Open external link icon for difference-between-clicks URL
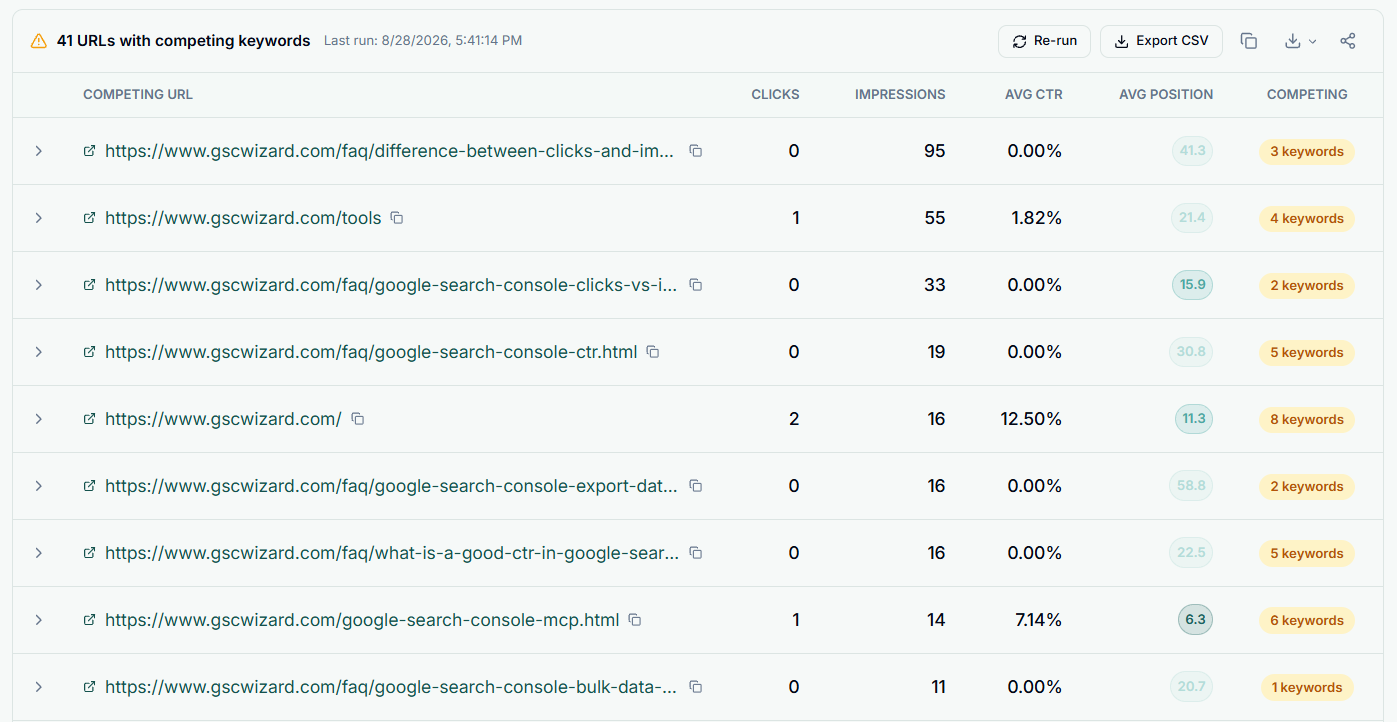This screenshot has width=1397, height=722. point(89,151)
